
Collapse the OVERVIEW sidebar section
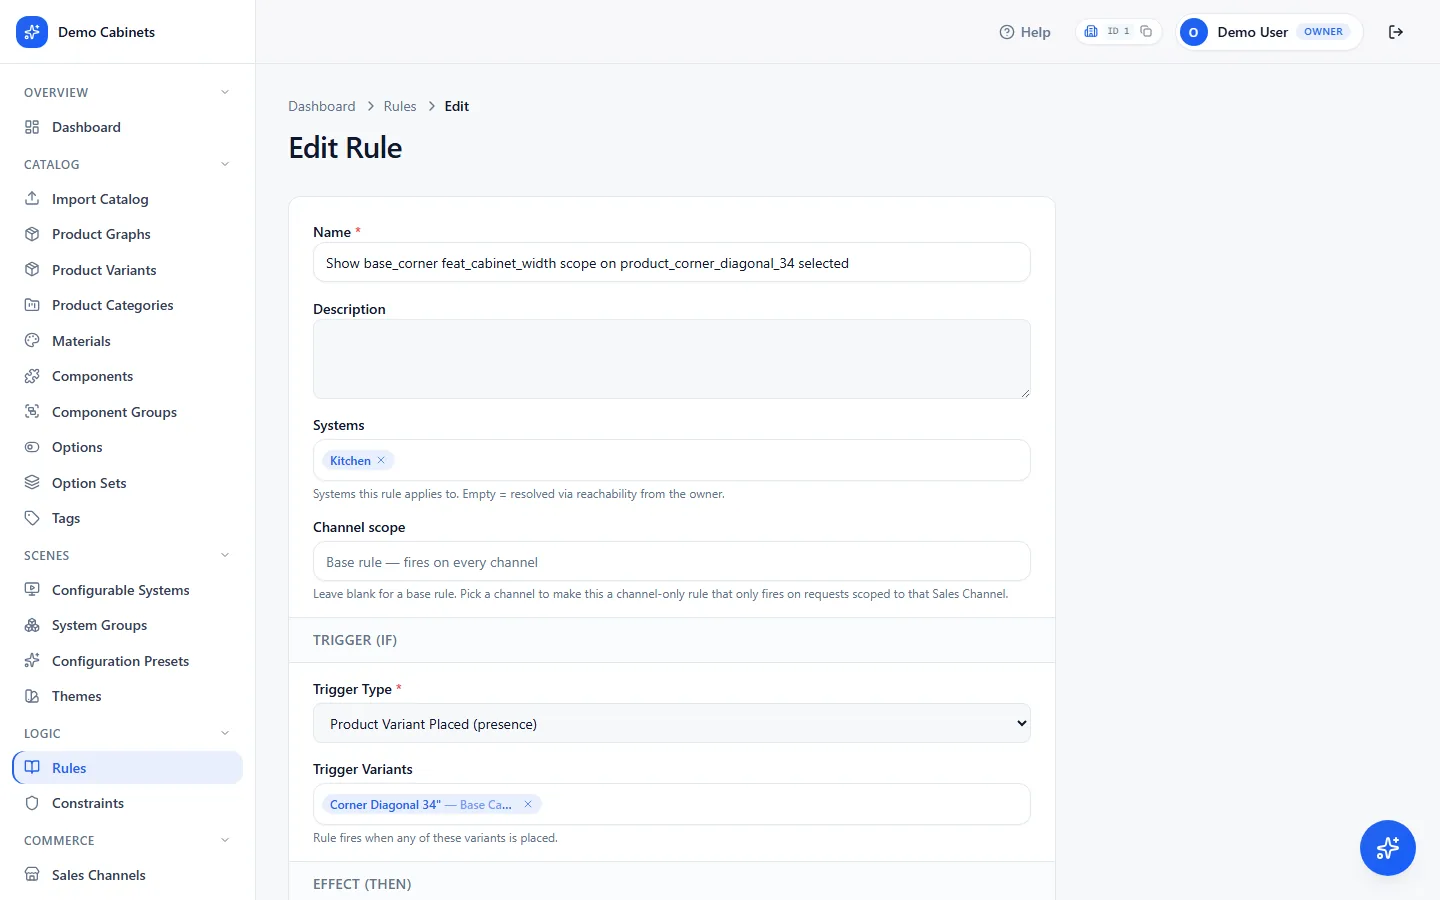[x=225, y=92]
